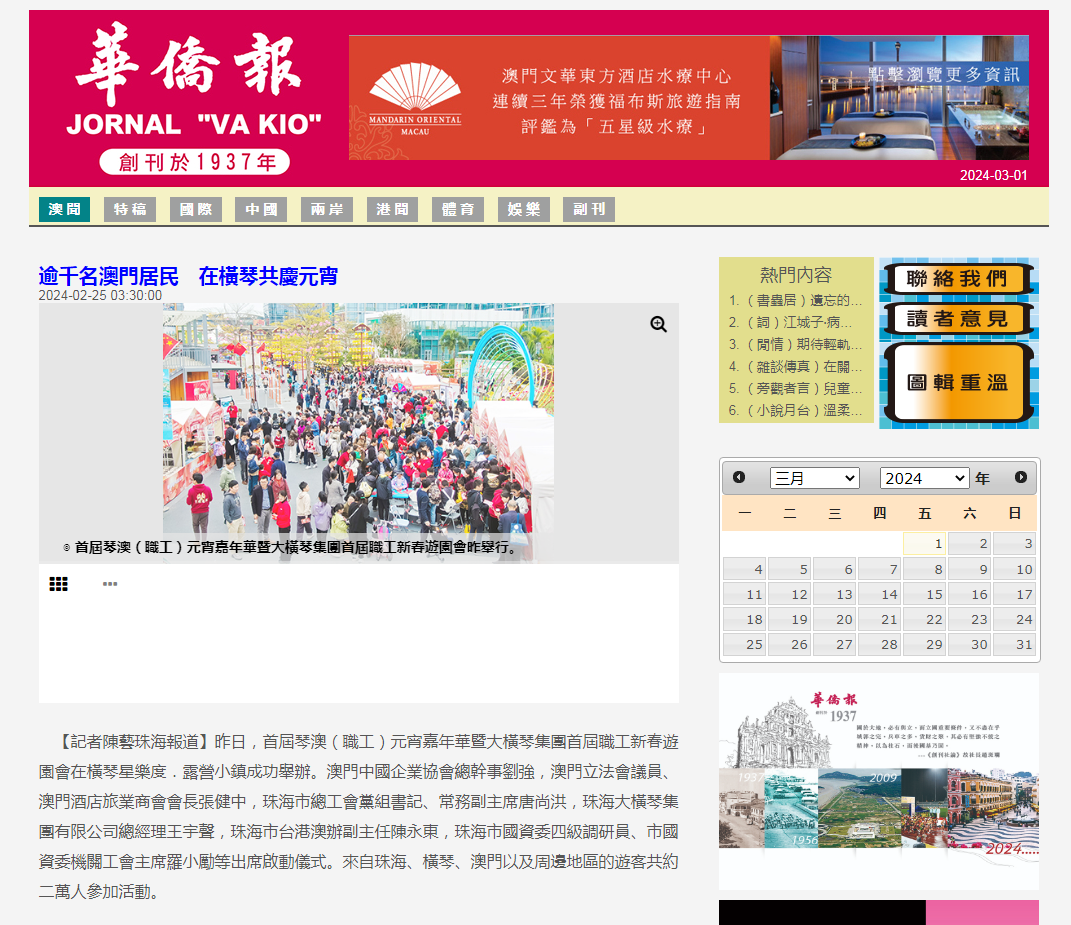This screenshot has height=925, width=1071.
Task: Open the 國際 news section
Action: 195,209
